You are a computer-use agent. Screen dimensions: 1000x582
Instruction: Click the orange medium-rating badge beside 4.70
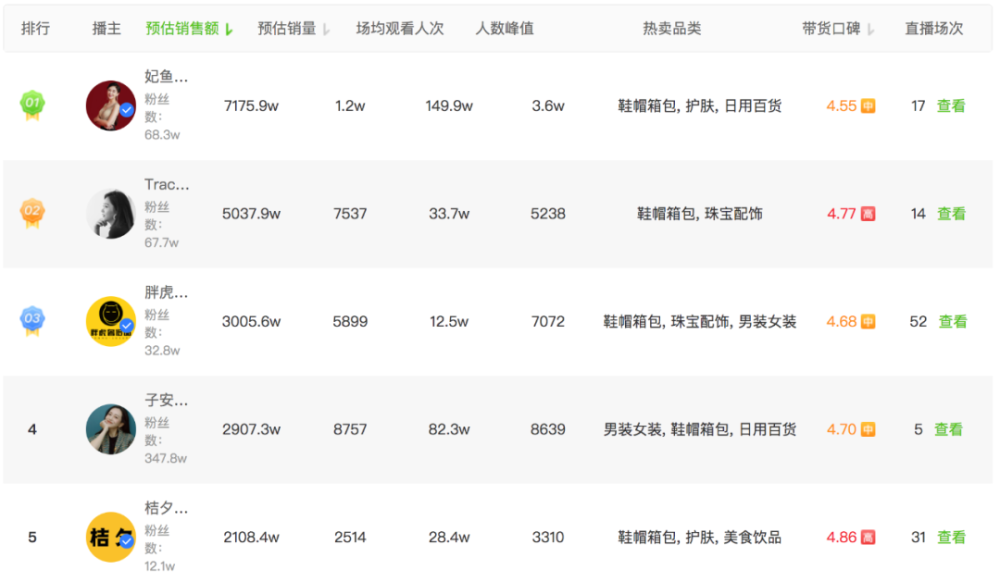point(868,430)
